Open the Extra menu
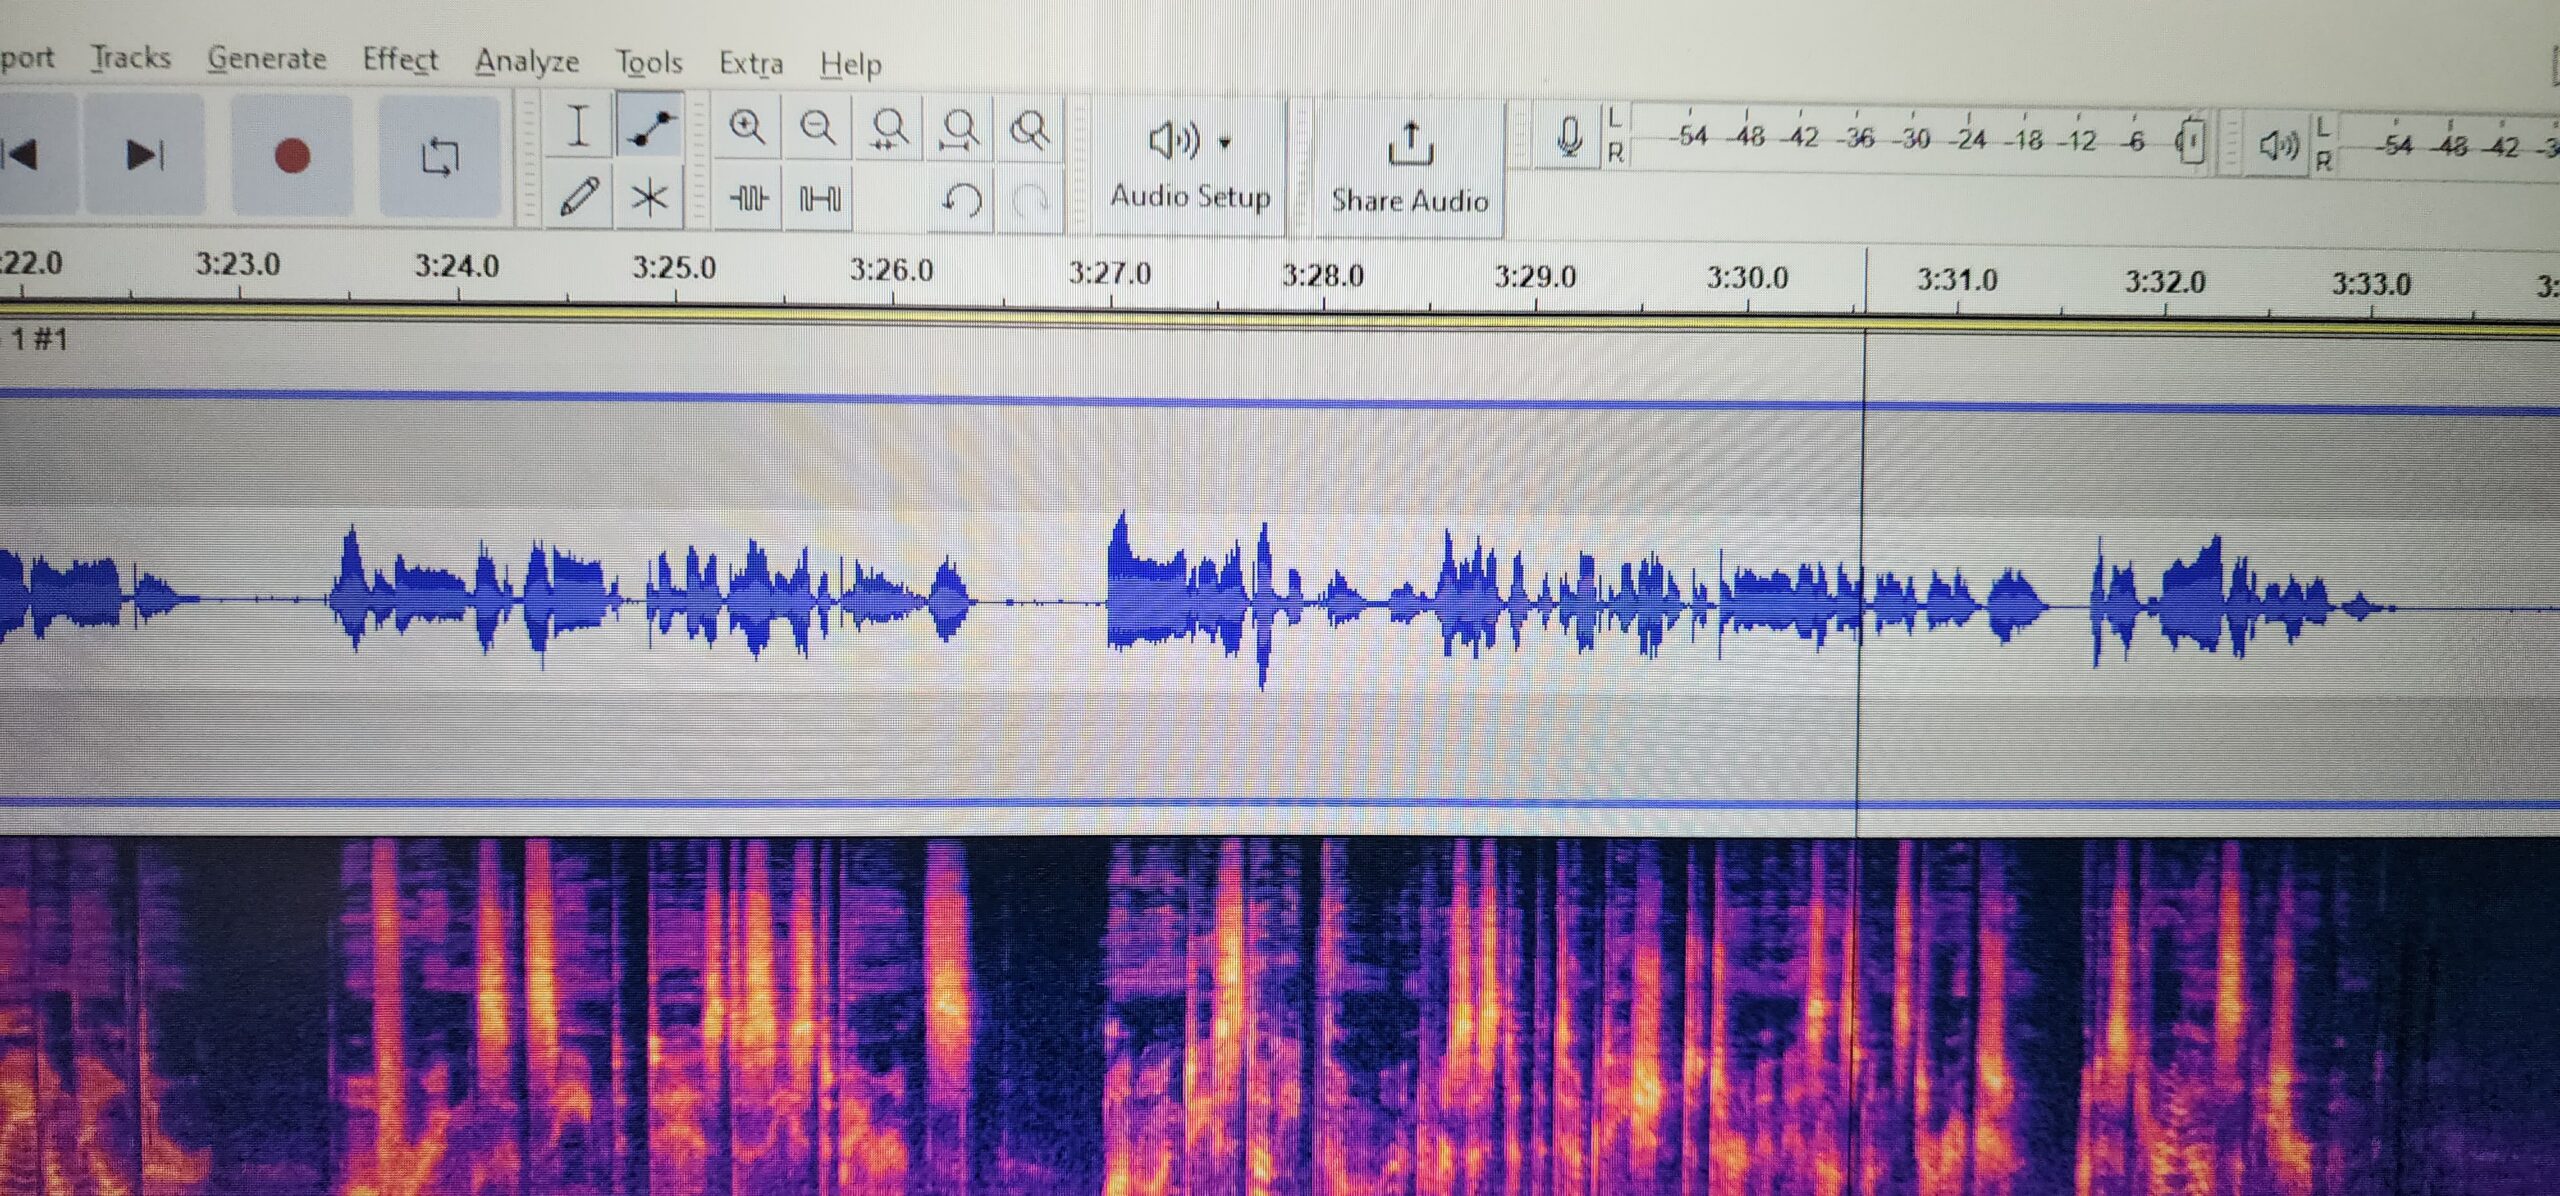 pos(751,63)
